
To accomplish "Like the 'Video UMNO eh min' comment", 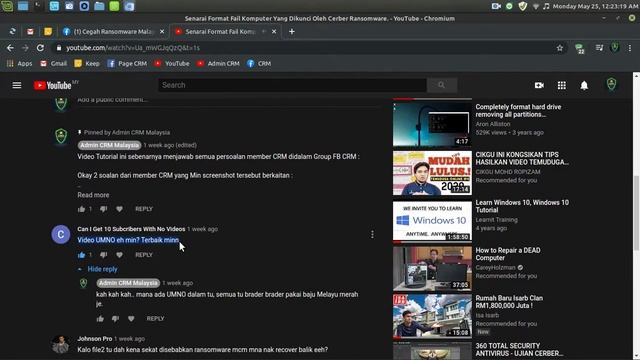I will coord(81,255).
